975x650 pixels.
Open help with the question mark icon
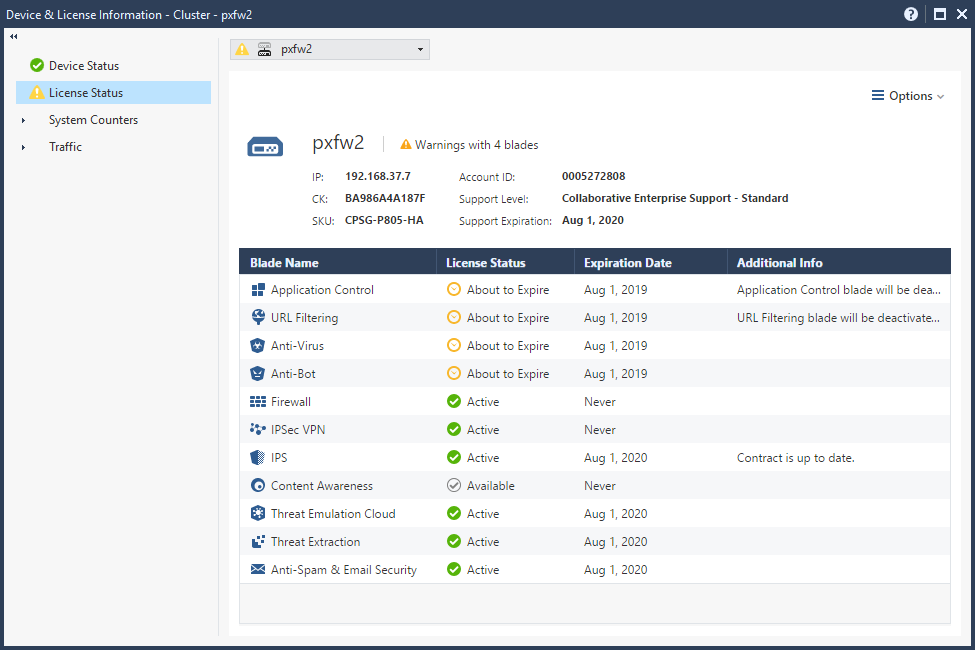tap(910, 14)
